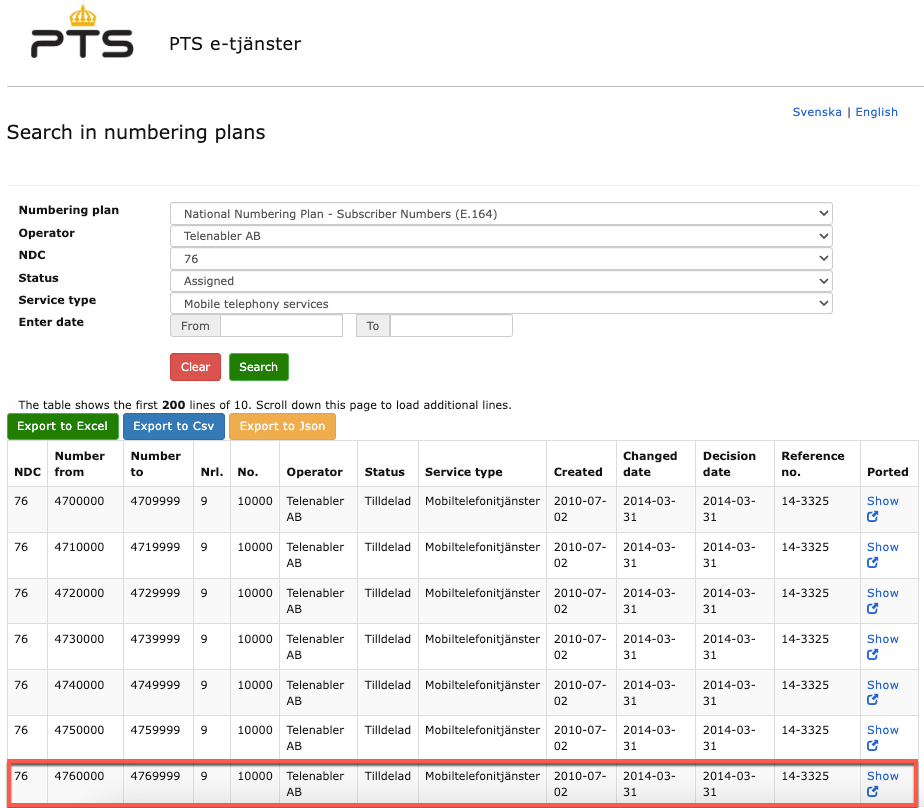The height and width of the screenshot is (808, 924).
Task: Switch language to English
Action: coord(876,111)
